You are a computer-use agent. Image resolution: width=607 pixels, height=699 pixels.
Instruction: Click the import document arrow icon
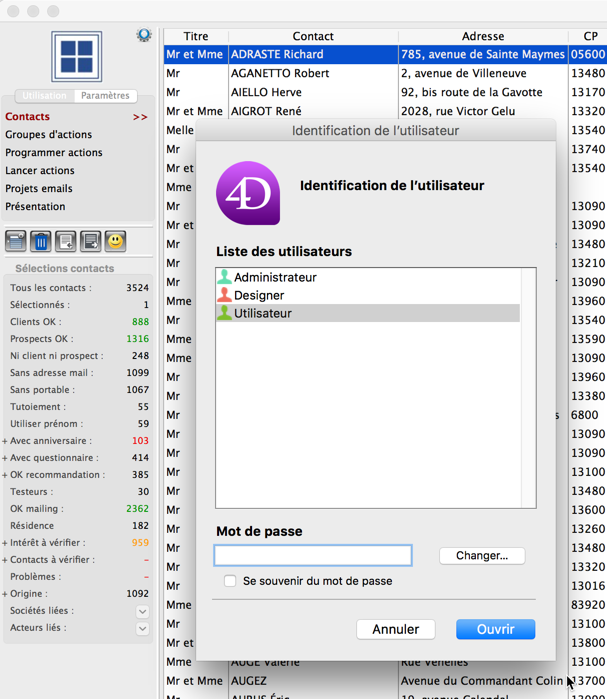66,241
